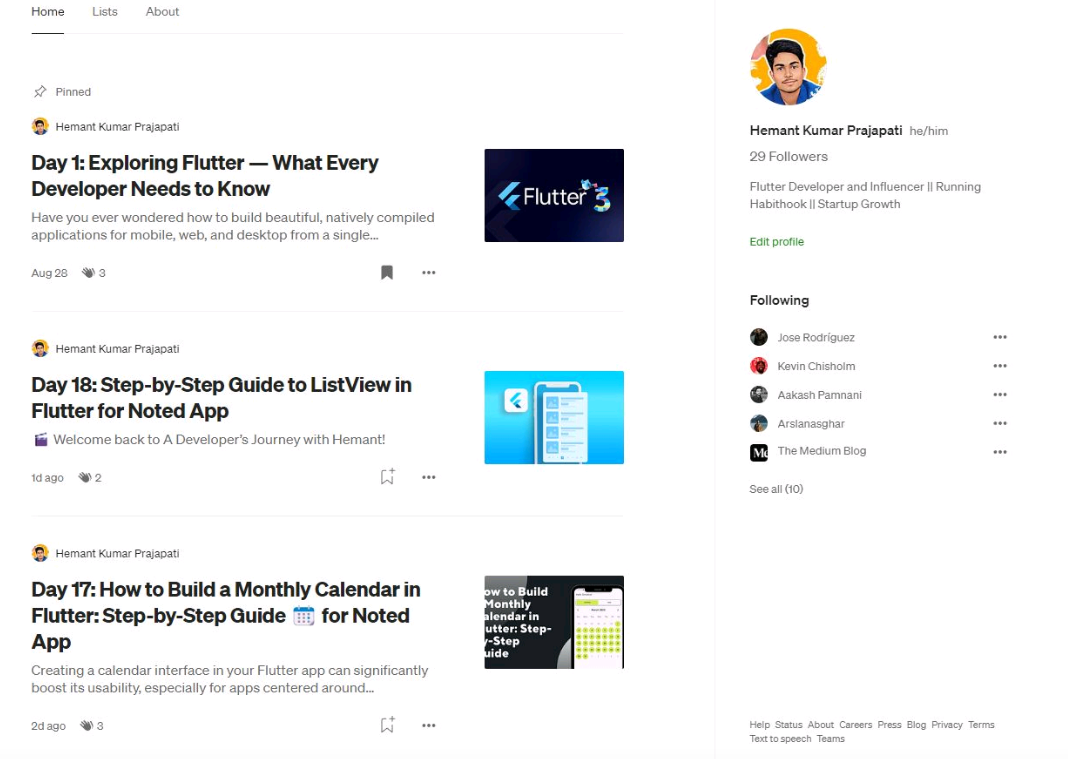The image size is (1068, 759).
Task: Click the Edit profile link
Action: pyautogui.click(x=776, y=241)
